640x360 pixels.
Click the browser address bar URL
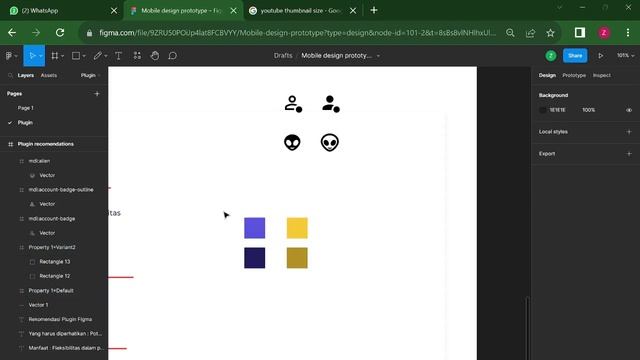pos(298,33)
